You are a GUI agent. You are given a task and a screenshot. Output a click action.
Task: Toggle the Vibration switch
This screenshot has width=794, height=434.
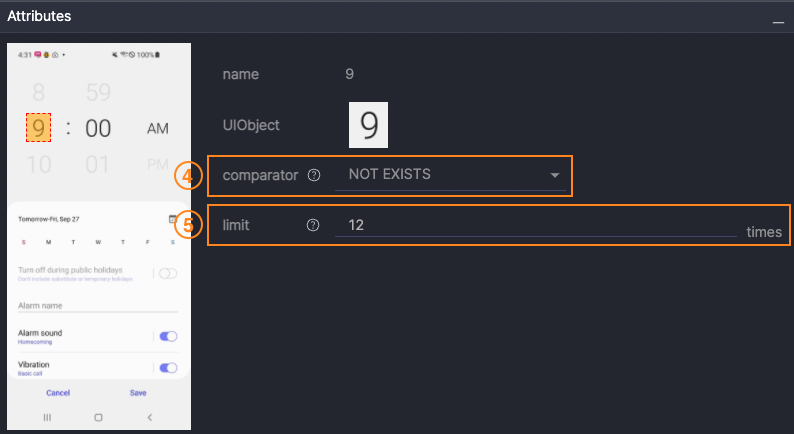pyautogui.click(x=168, y=368)
